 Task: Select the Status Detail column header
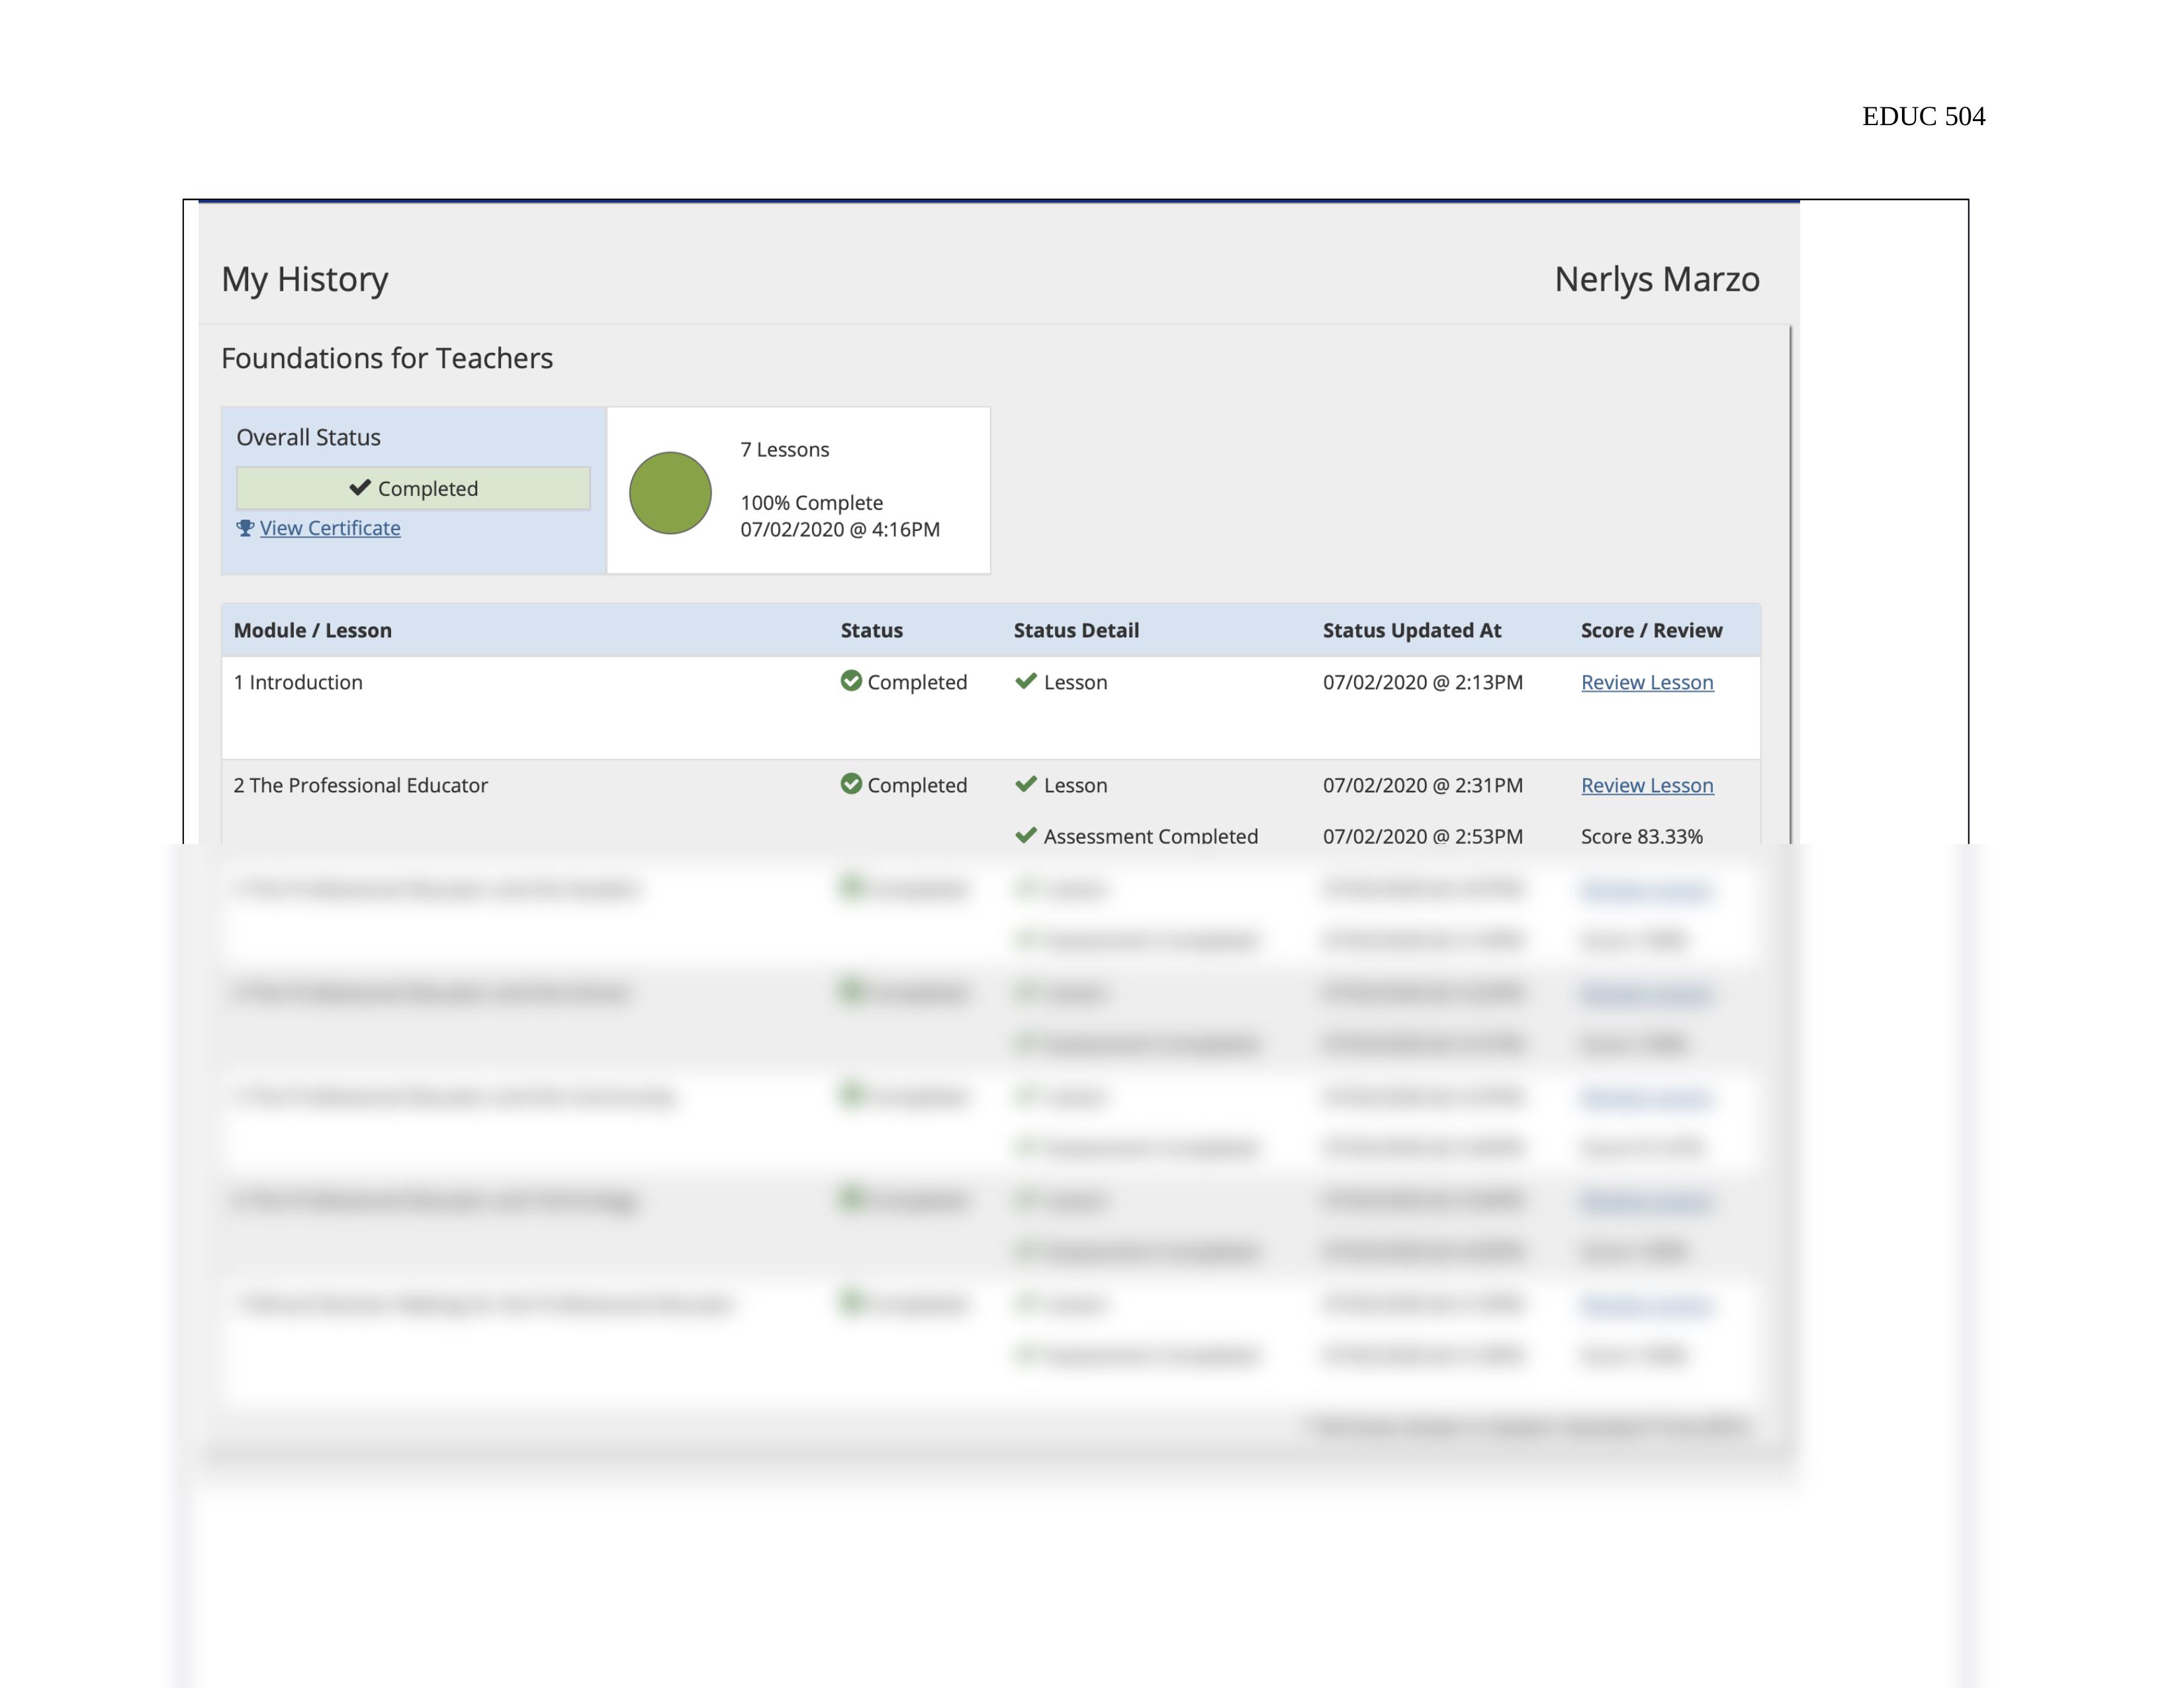(1076, 630)
